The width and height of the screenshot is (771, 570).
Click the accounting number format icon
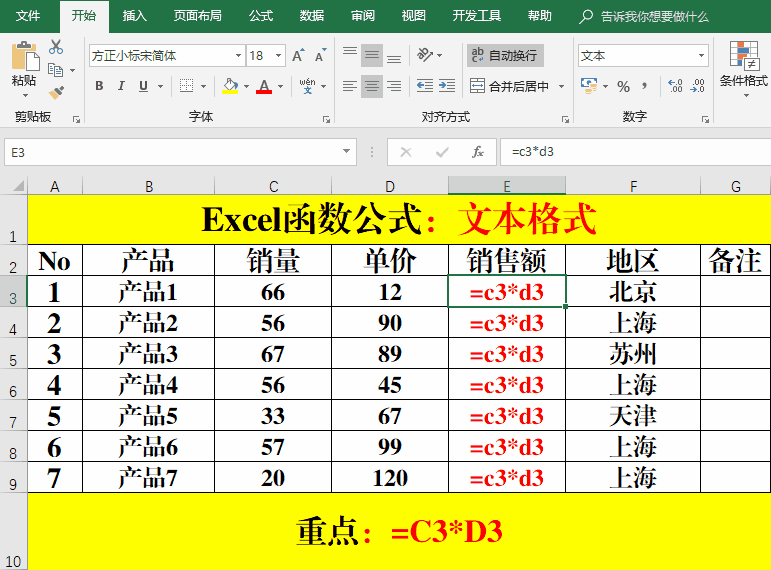pos(589,86)
